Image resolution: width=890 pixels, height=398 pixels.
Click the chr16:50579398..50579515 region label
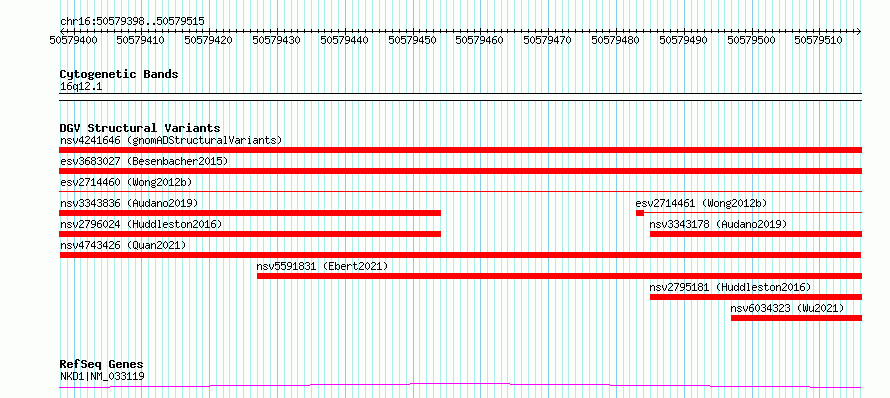[132, 21]
